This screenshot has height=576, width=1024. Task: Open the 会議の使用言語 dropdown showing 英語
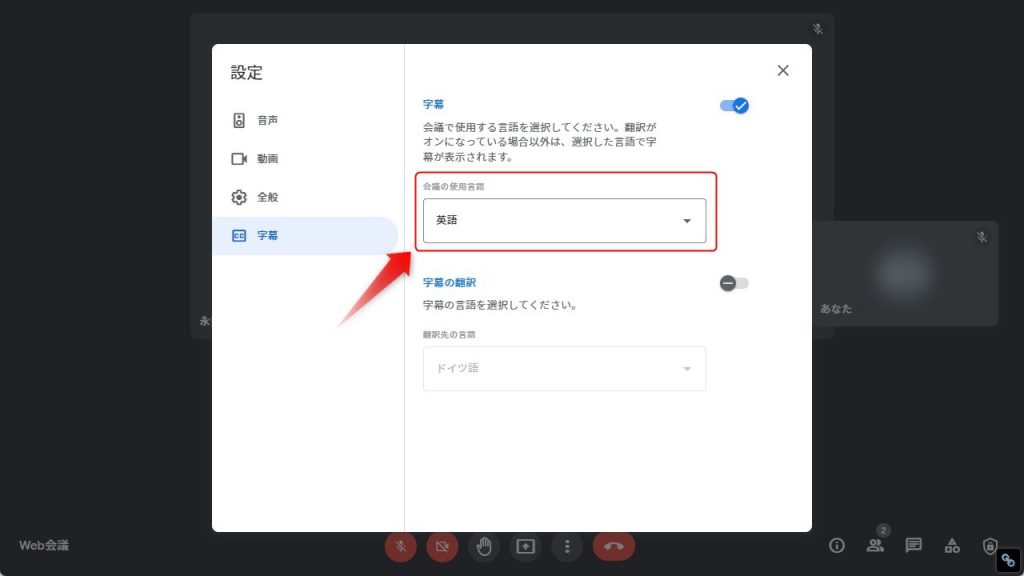564,221
